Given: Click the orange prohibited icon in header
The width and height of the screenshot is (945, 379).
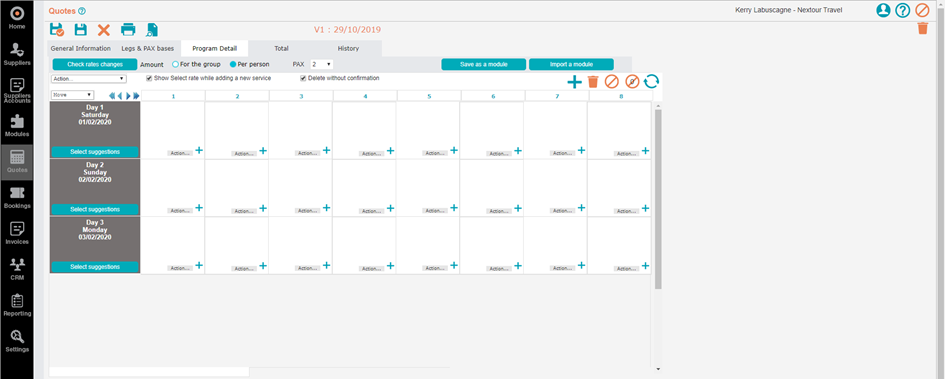Looking at the screenshot, I should (922, 10).
